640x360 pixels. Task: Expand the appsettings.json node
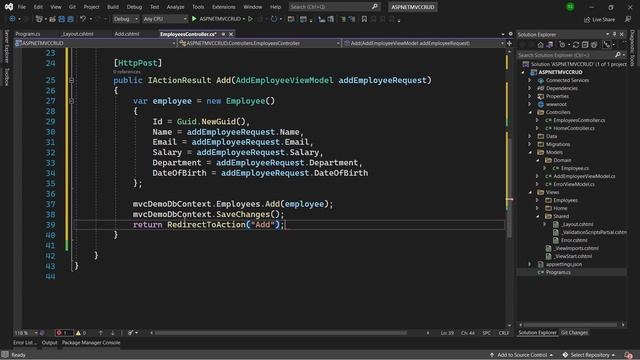point(530,264)
